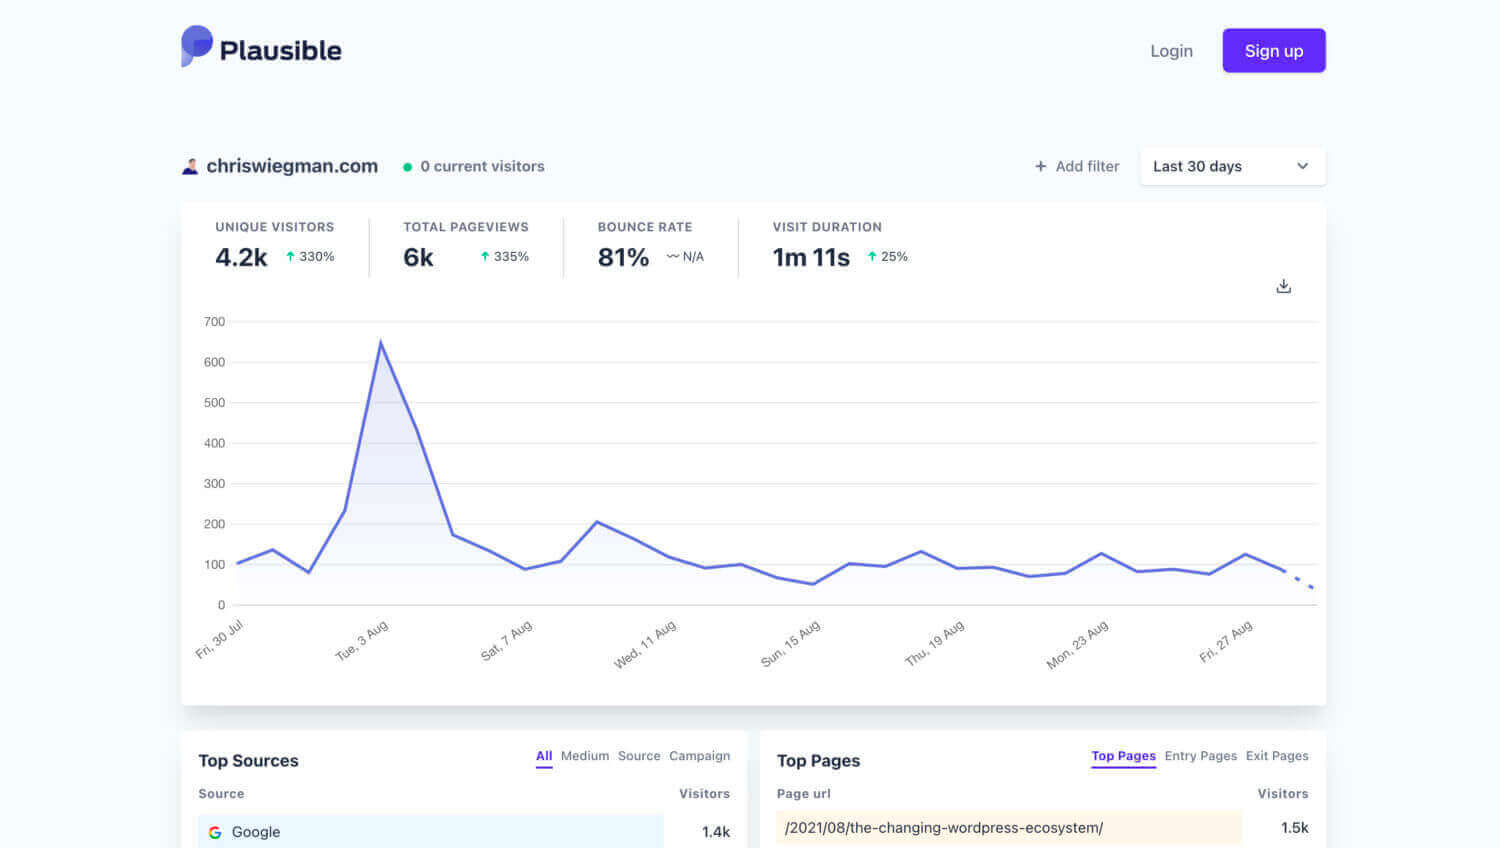Click the green current visitors status dot
The width and height of the screenshot is (1500, 848).
click(x=407, y=167)
